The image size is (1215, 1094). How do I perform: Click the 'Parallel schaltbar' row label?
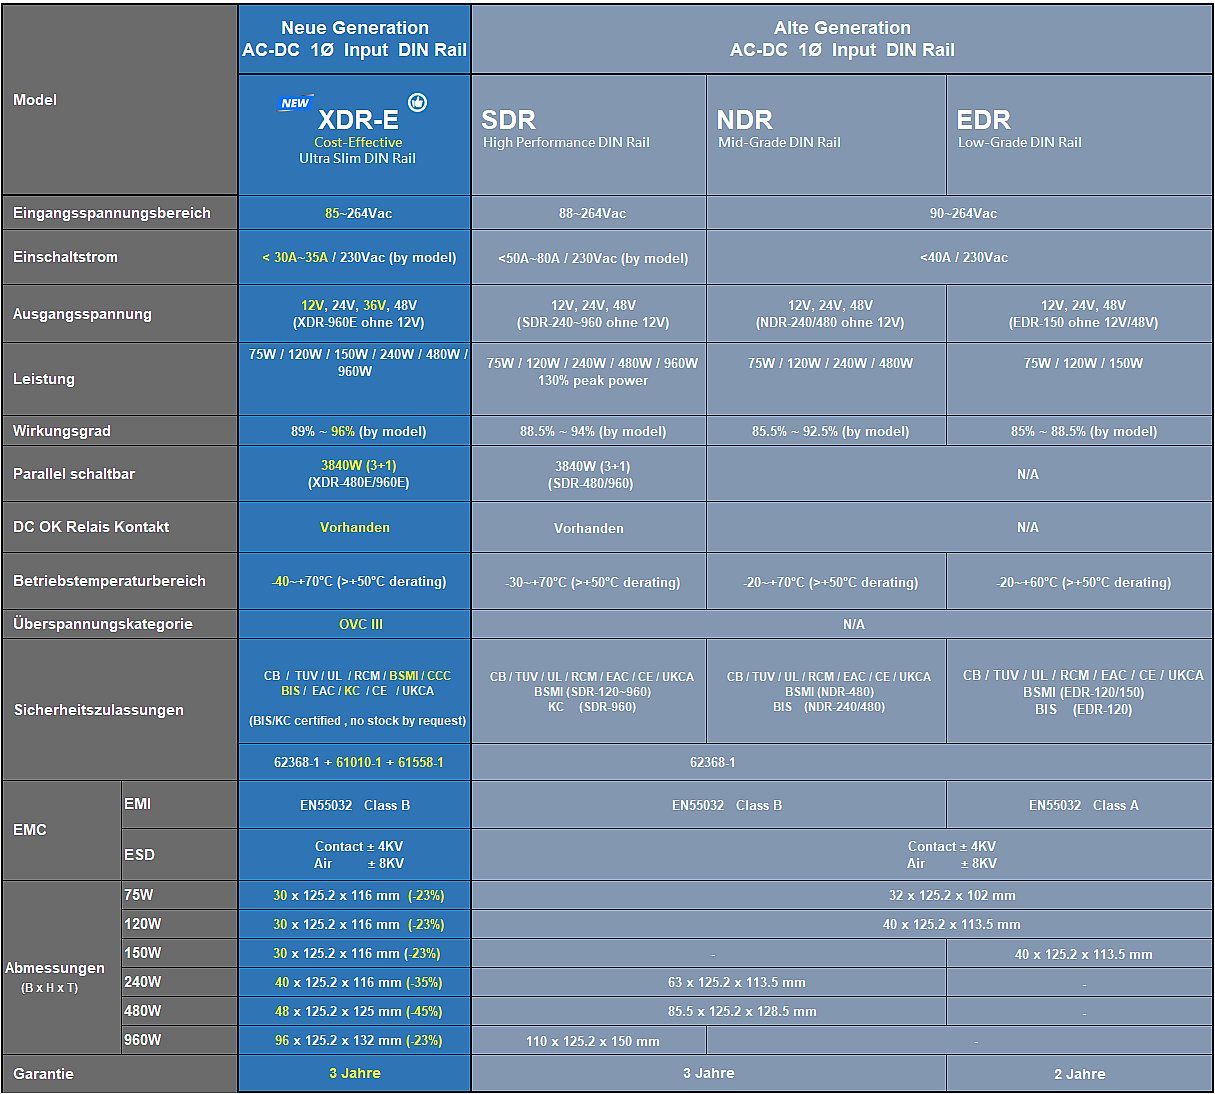click(74, 474)
